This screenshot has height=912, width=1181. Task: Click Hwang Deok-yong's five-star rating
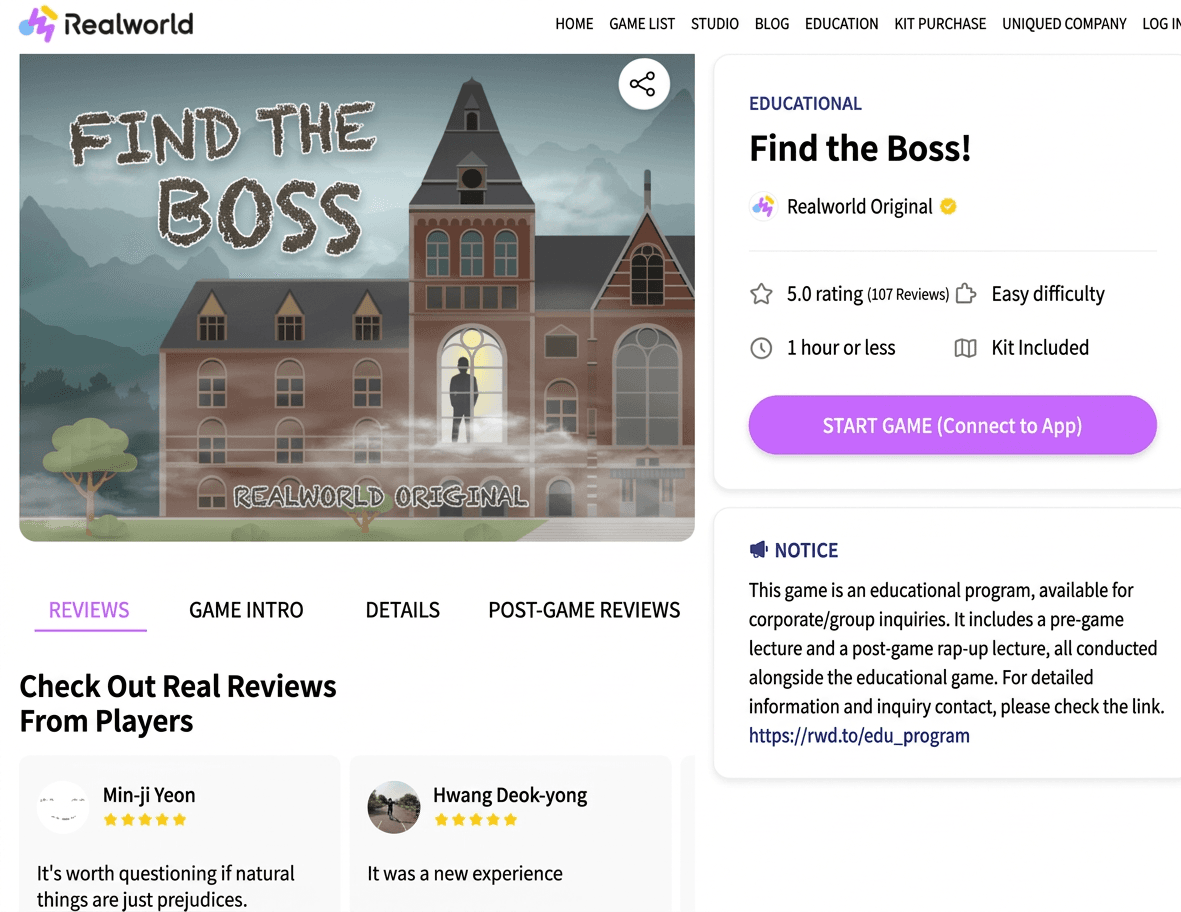[475, 820]
